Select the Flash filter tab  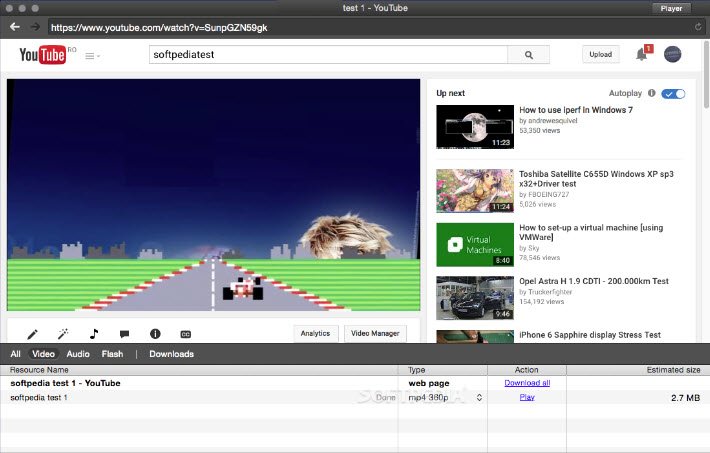112,354
